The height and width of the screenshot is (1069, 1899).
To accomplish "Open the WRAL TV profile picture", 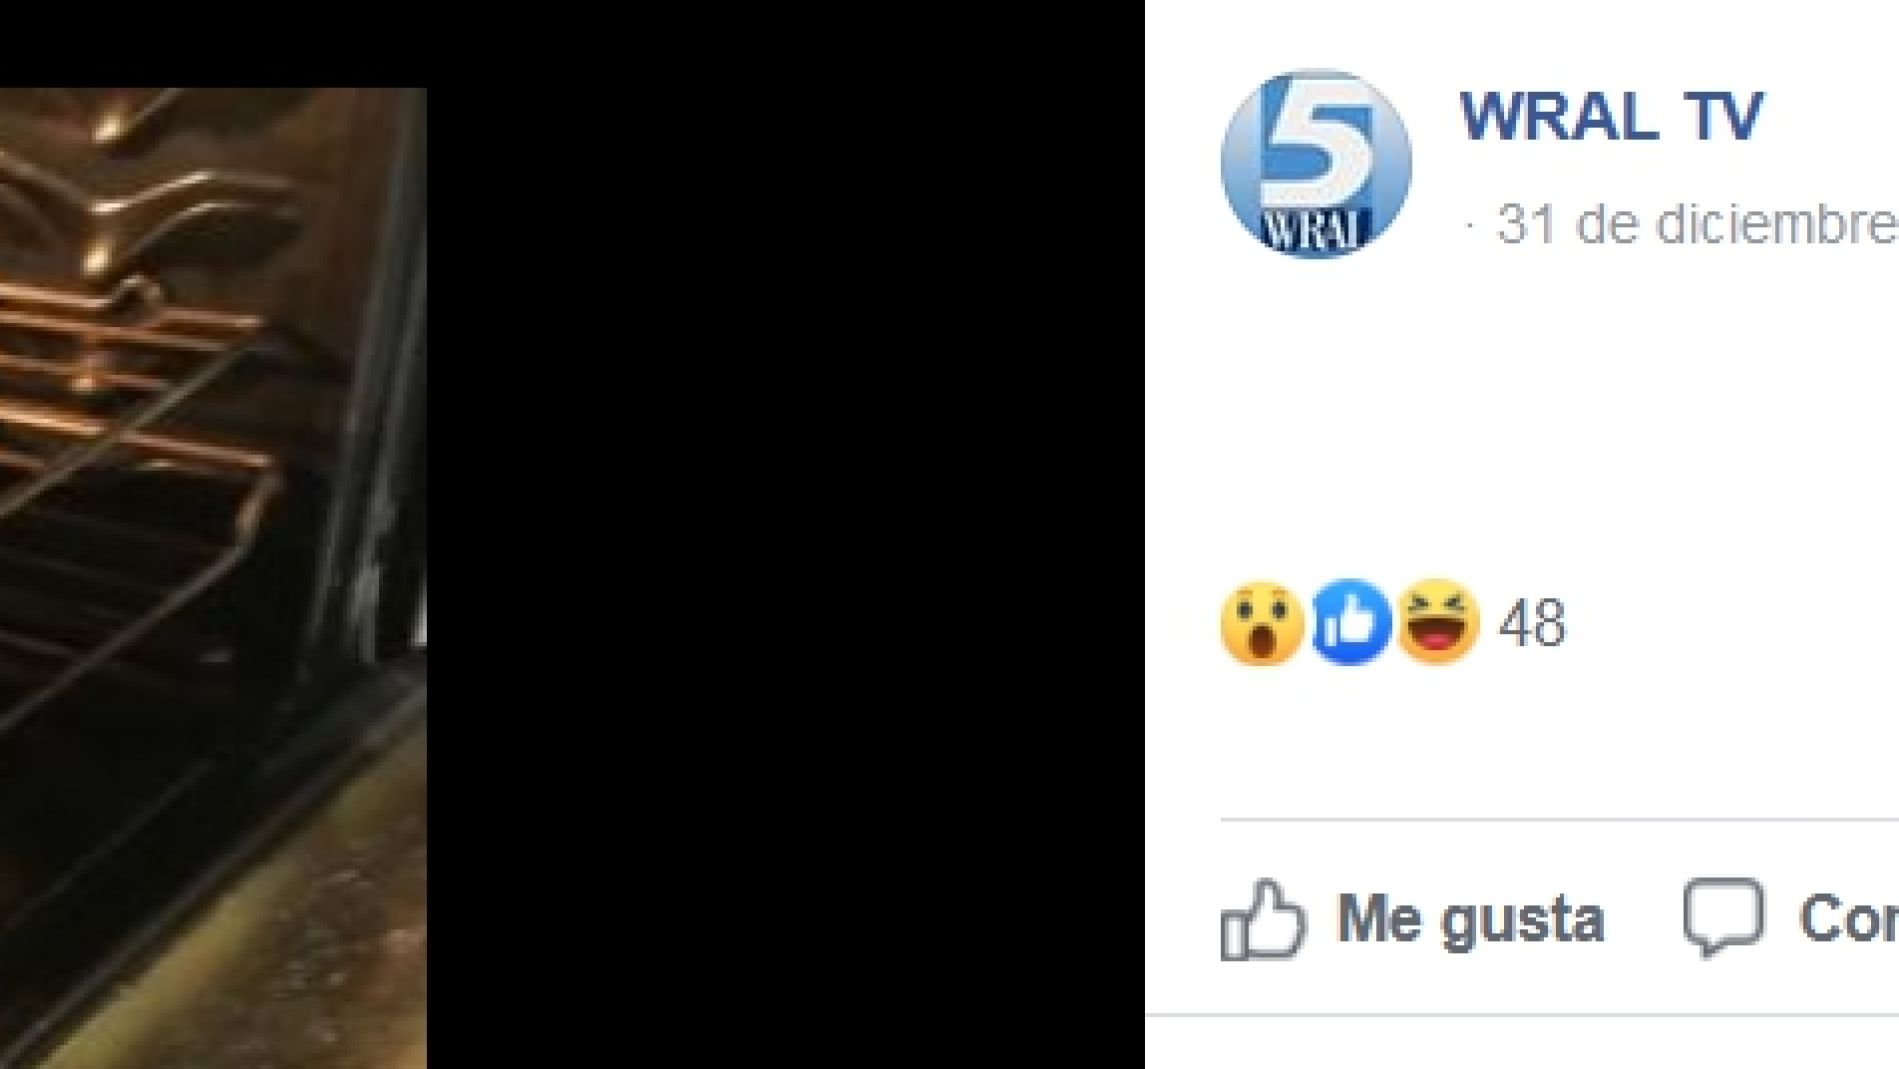I will click(1316, 164).
